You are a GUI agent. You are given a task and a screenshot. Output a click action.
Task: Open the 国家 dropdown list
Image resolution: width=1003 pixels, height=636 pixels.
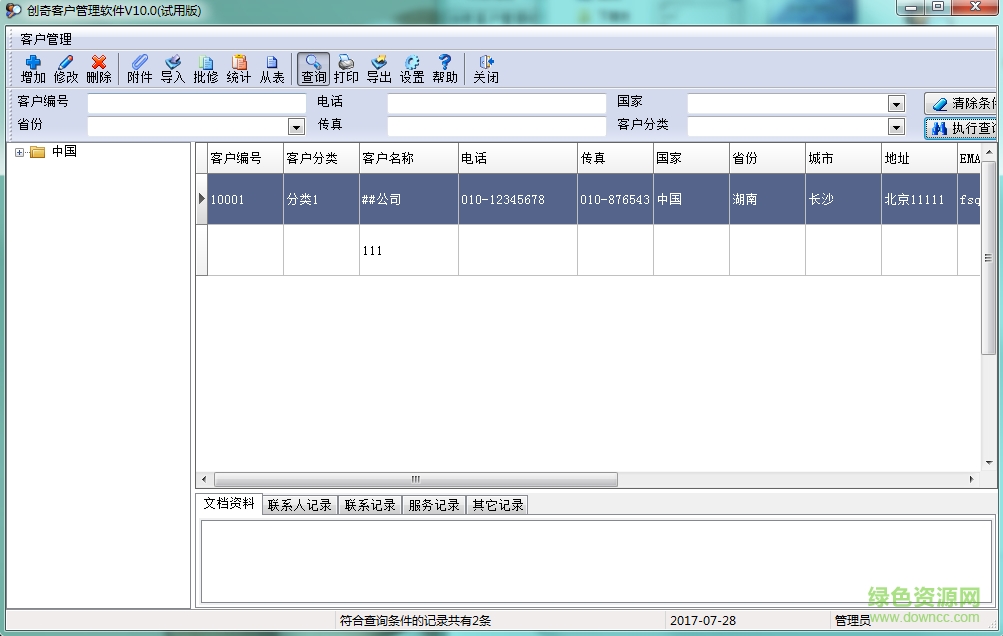pos(895,102)
